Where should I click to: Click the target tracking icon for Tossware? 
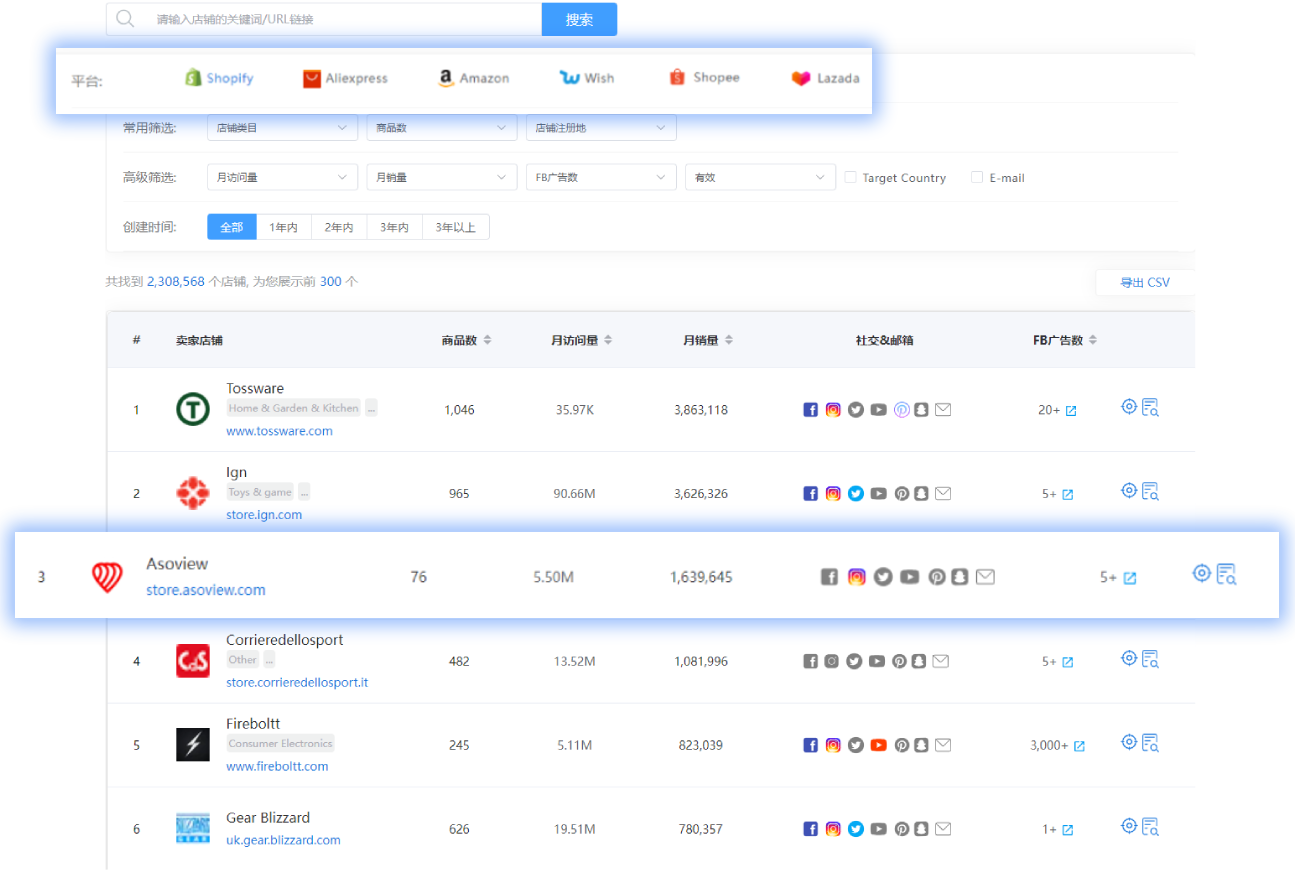(x=1129, y=407)
